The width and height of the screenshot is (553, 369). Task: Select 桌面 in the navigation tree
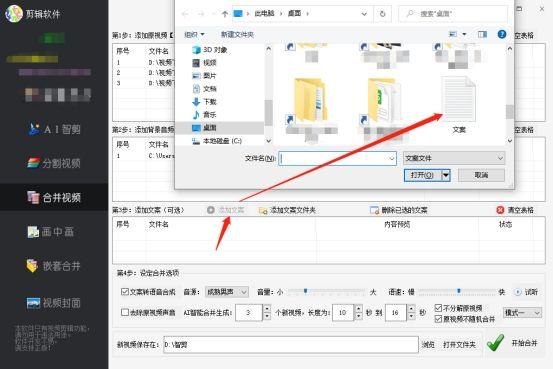click(x=205, y=128)
